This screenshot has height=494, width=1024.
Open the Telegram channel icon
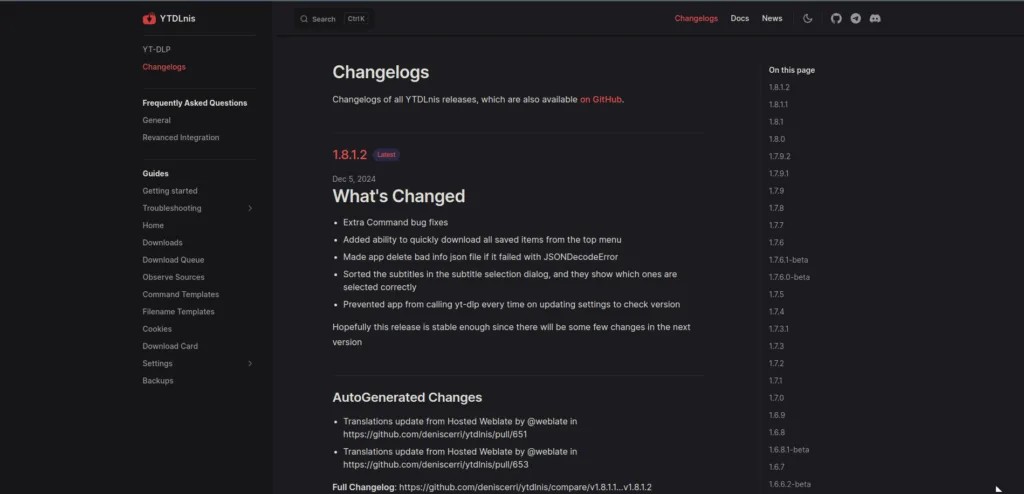(x=856, y=18)
